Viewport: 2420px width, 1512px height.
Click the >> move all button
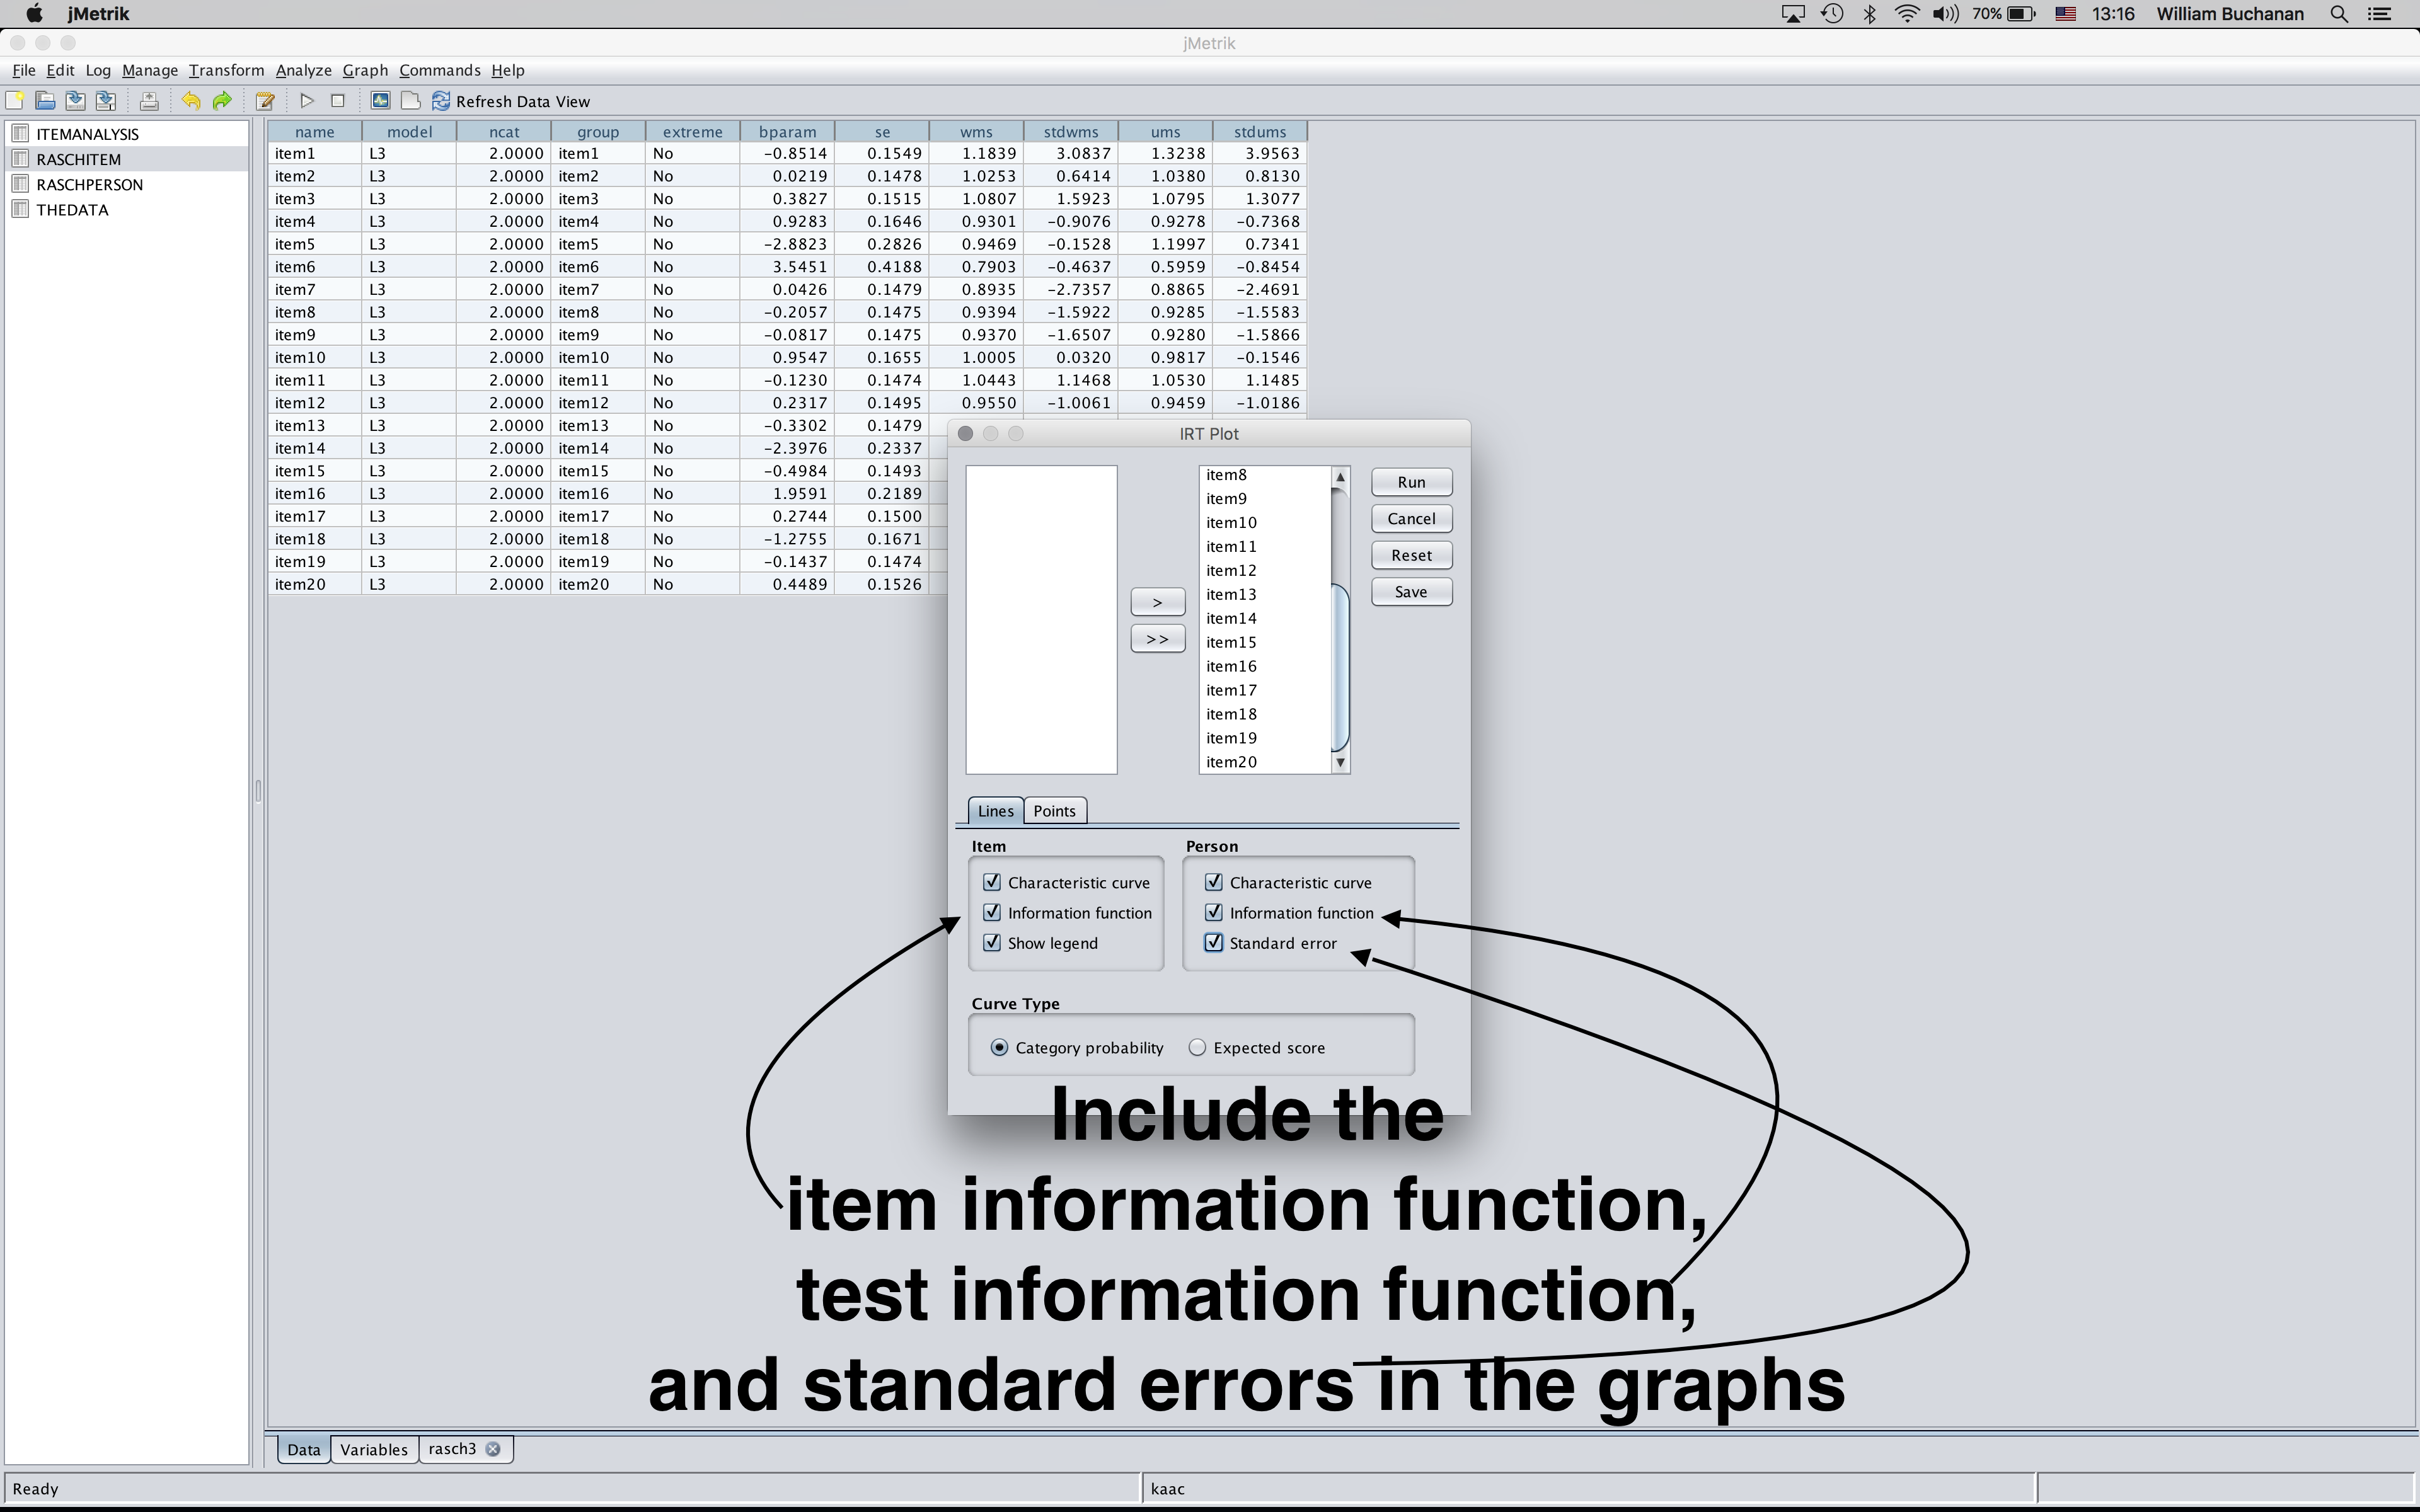[1158, 639]
